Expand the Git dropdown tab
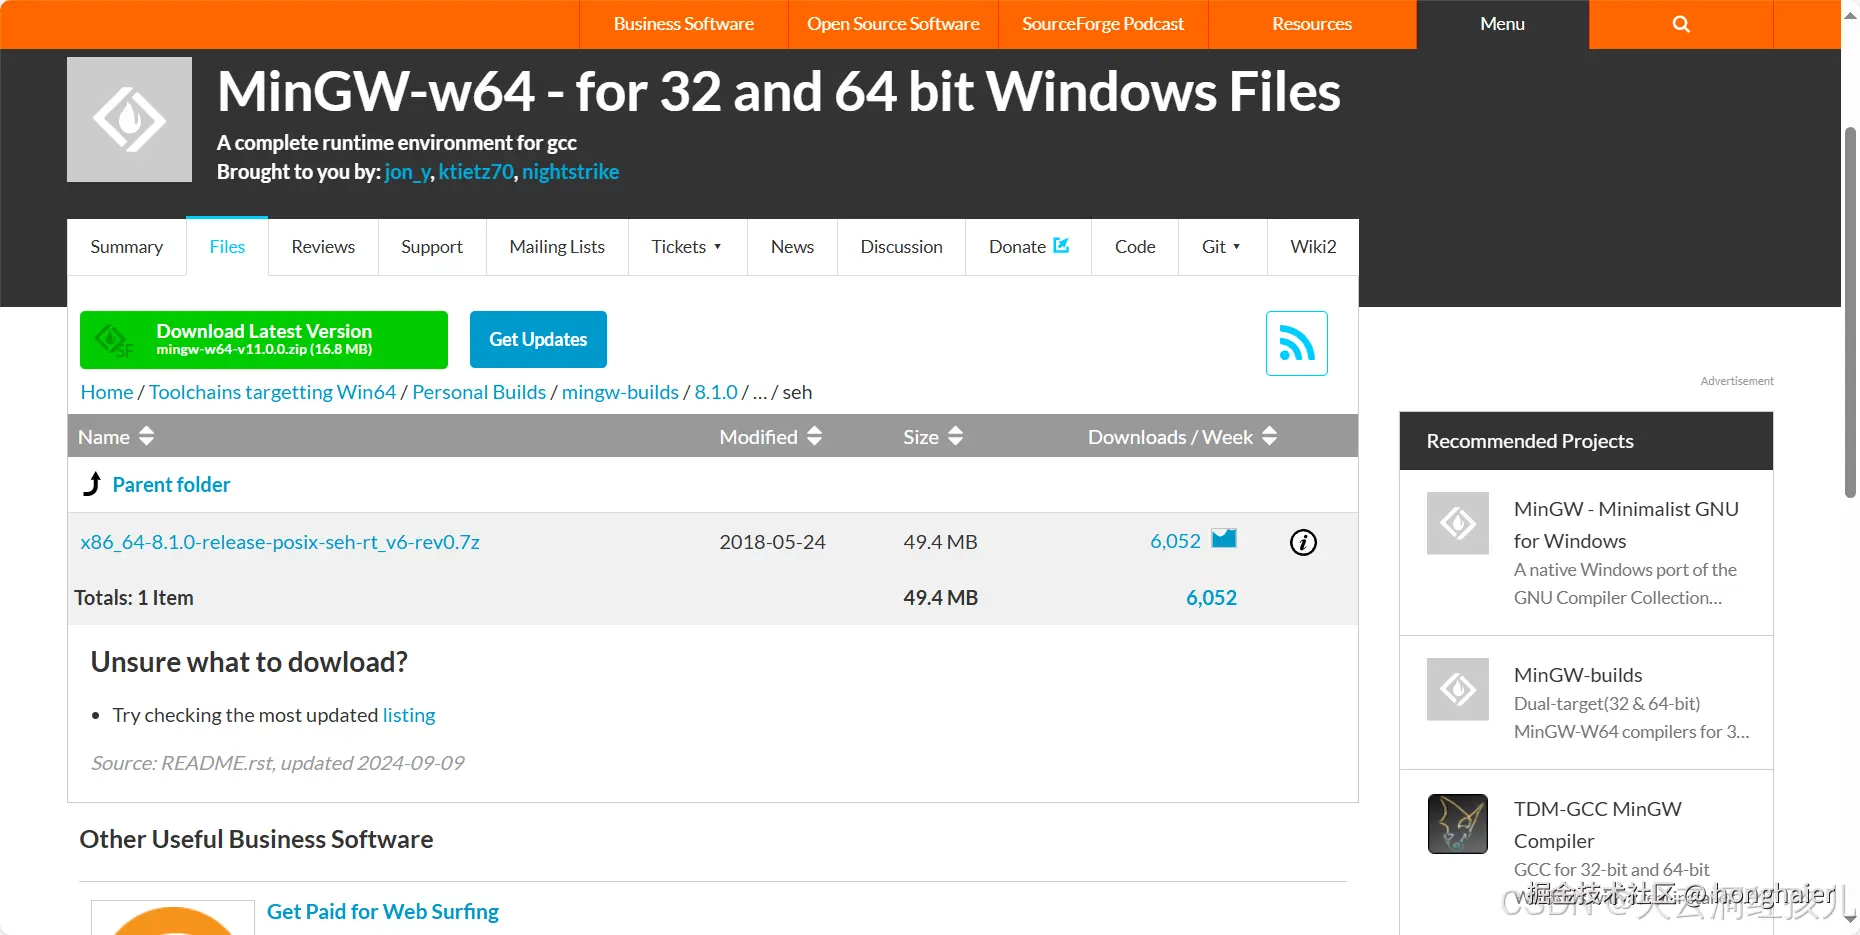 [1222, 247]
